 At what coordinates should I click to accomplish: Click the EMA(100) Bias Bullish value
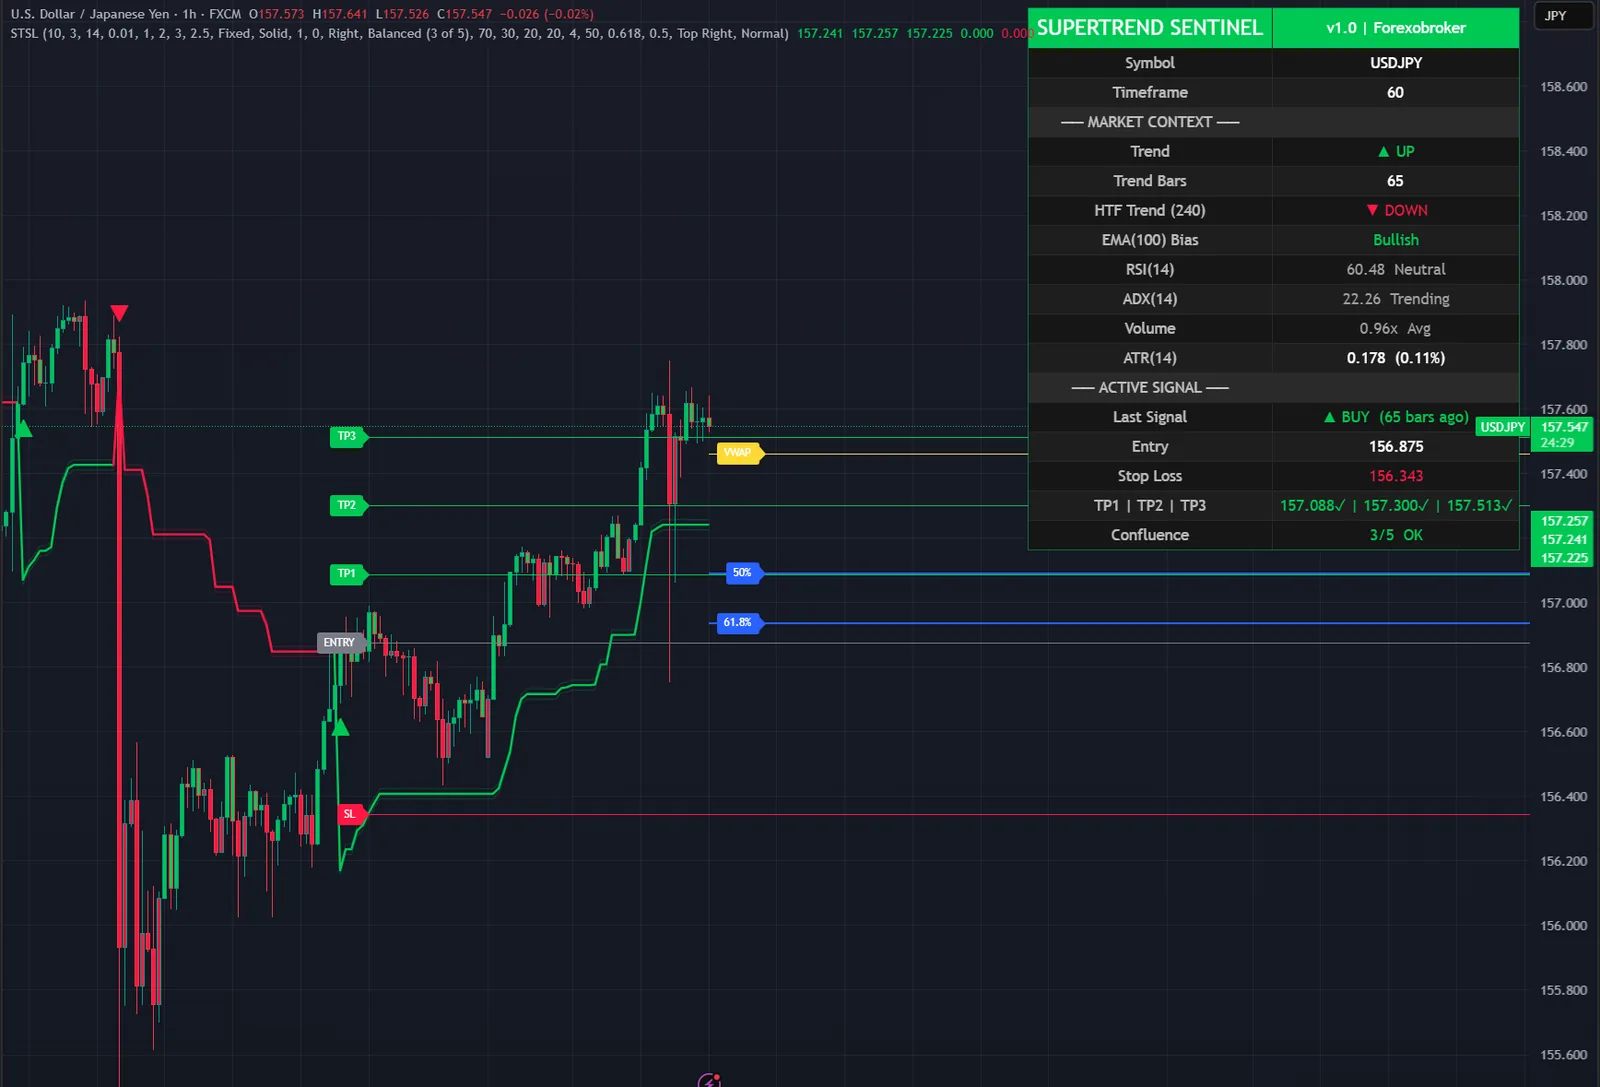tap(1396, 240)
